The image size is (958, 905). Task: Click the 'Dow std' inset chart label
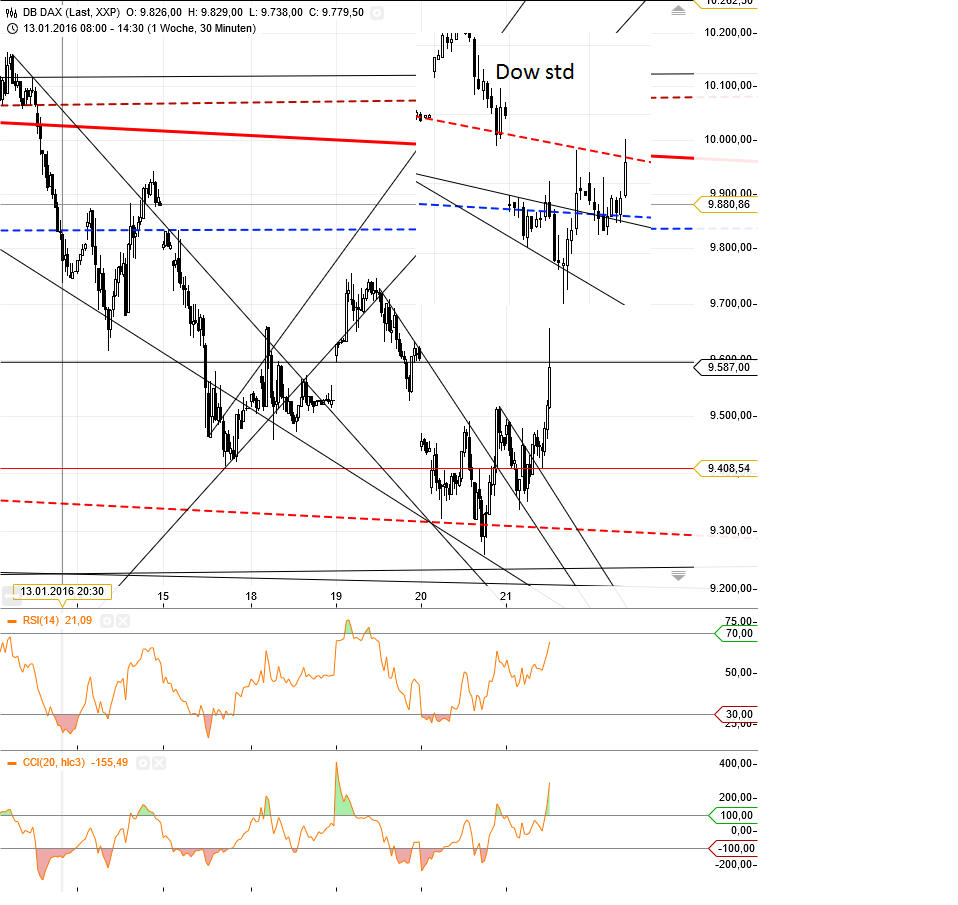click(x=536, y=71)
